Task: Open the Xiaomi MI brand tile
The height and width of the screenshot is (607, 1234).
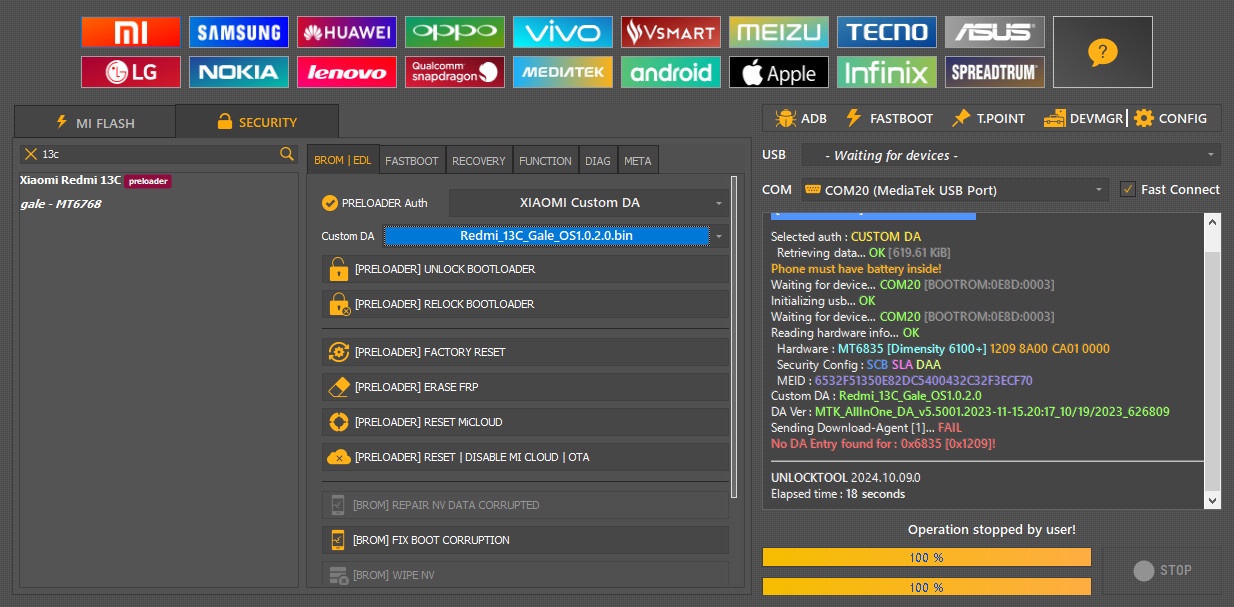Action: tap(131, 32)
